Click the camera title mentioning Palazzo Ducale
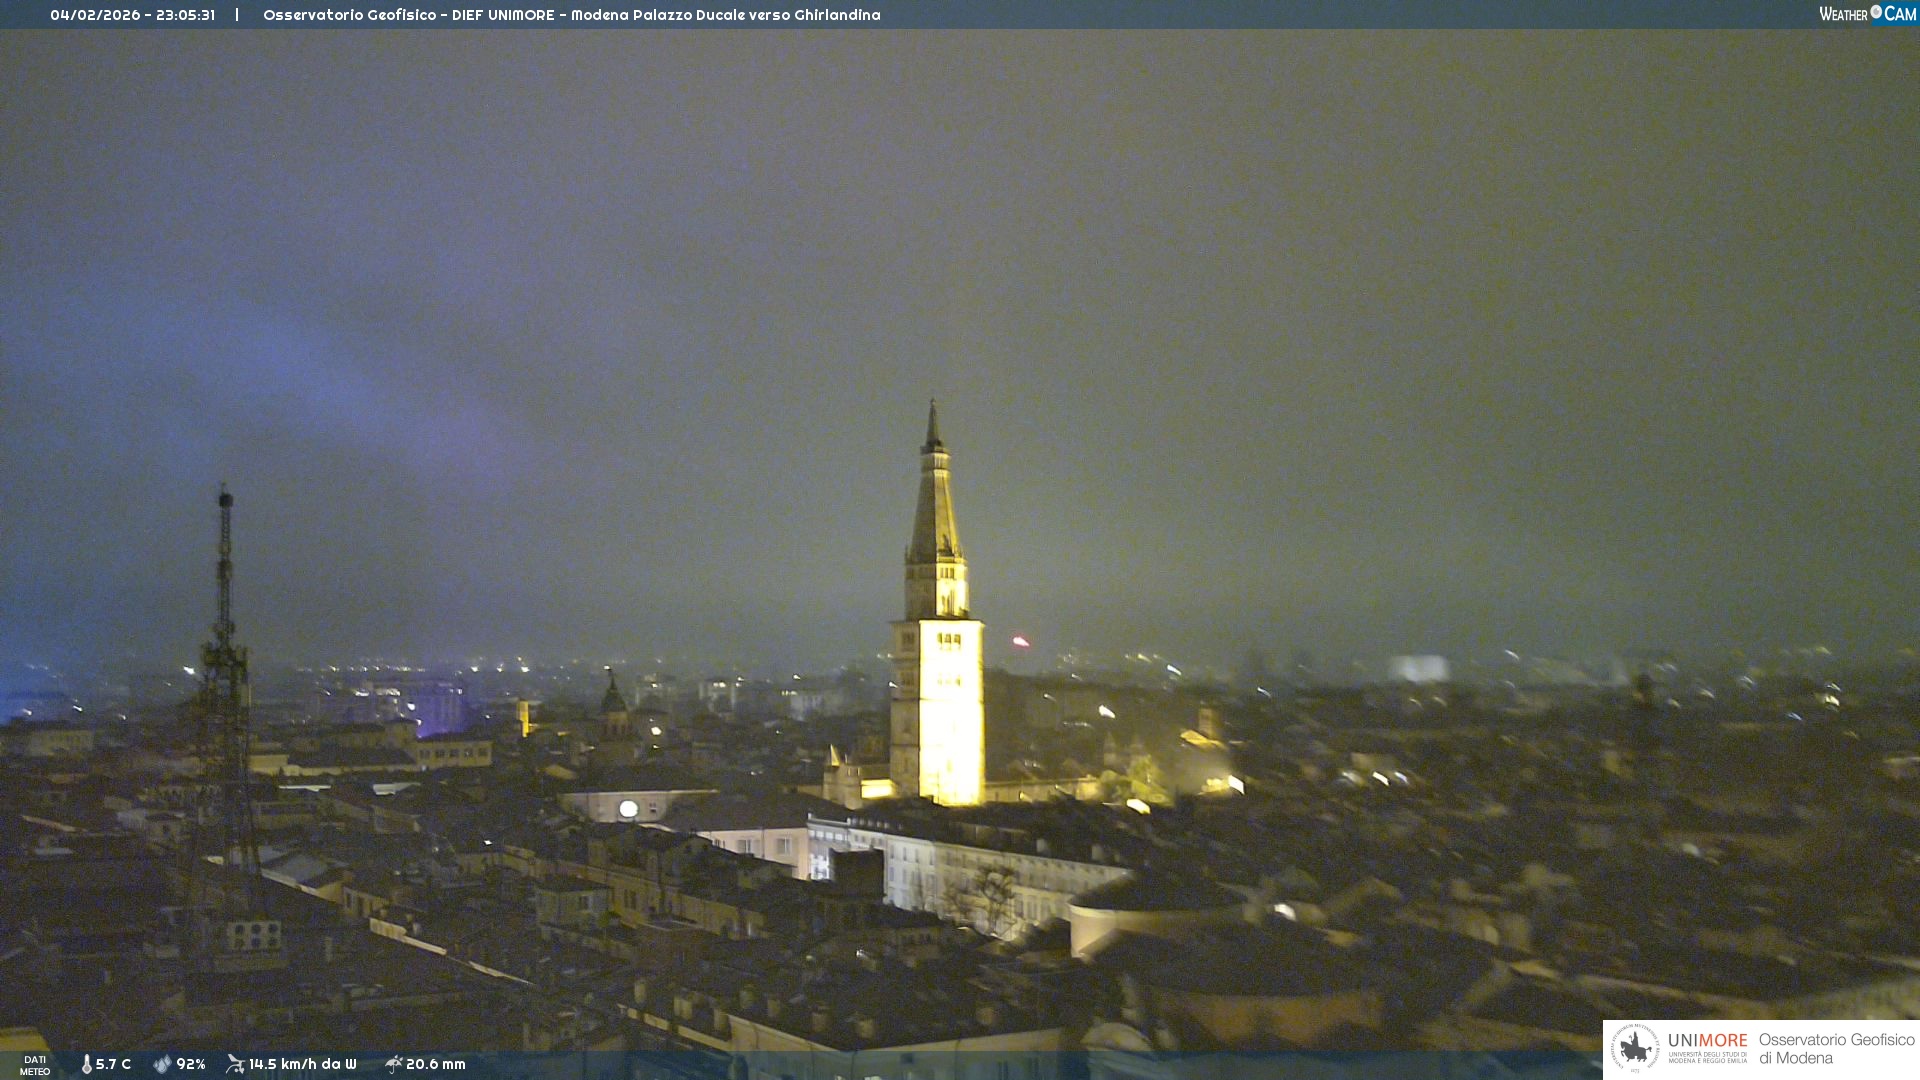 pos(571,15)
